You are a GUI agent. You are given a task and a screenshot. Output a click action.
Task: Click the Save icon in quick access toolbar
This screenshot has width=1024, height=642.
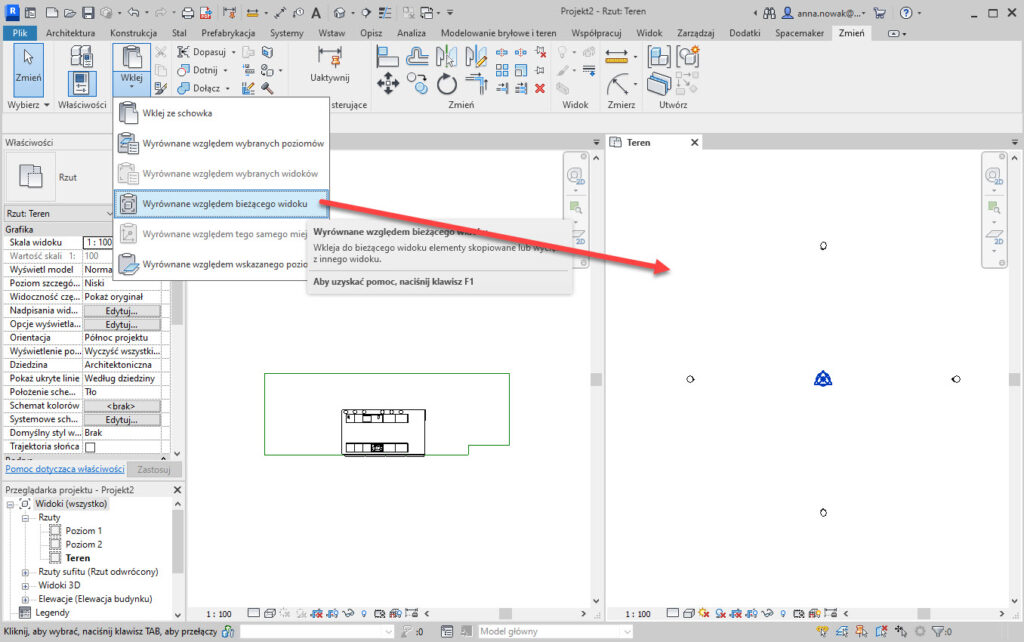coord(88,13)
